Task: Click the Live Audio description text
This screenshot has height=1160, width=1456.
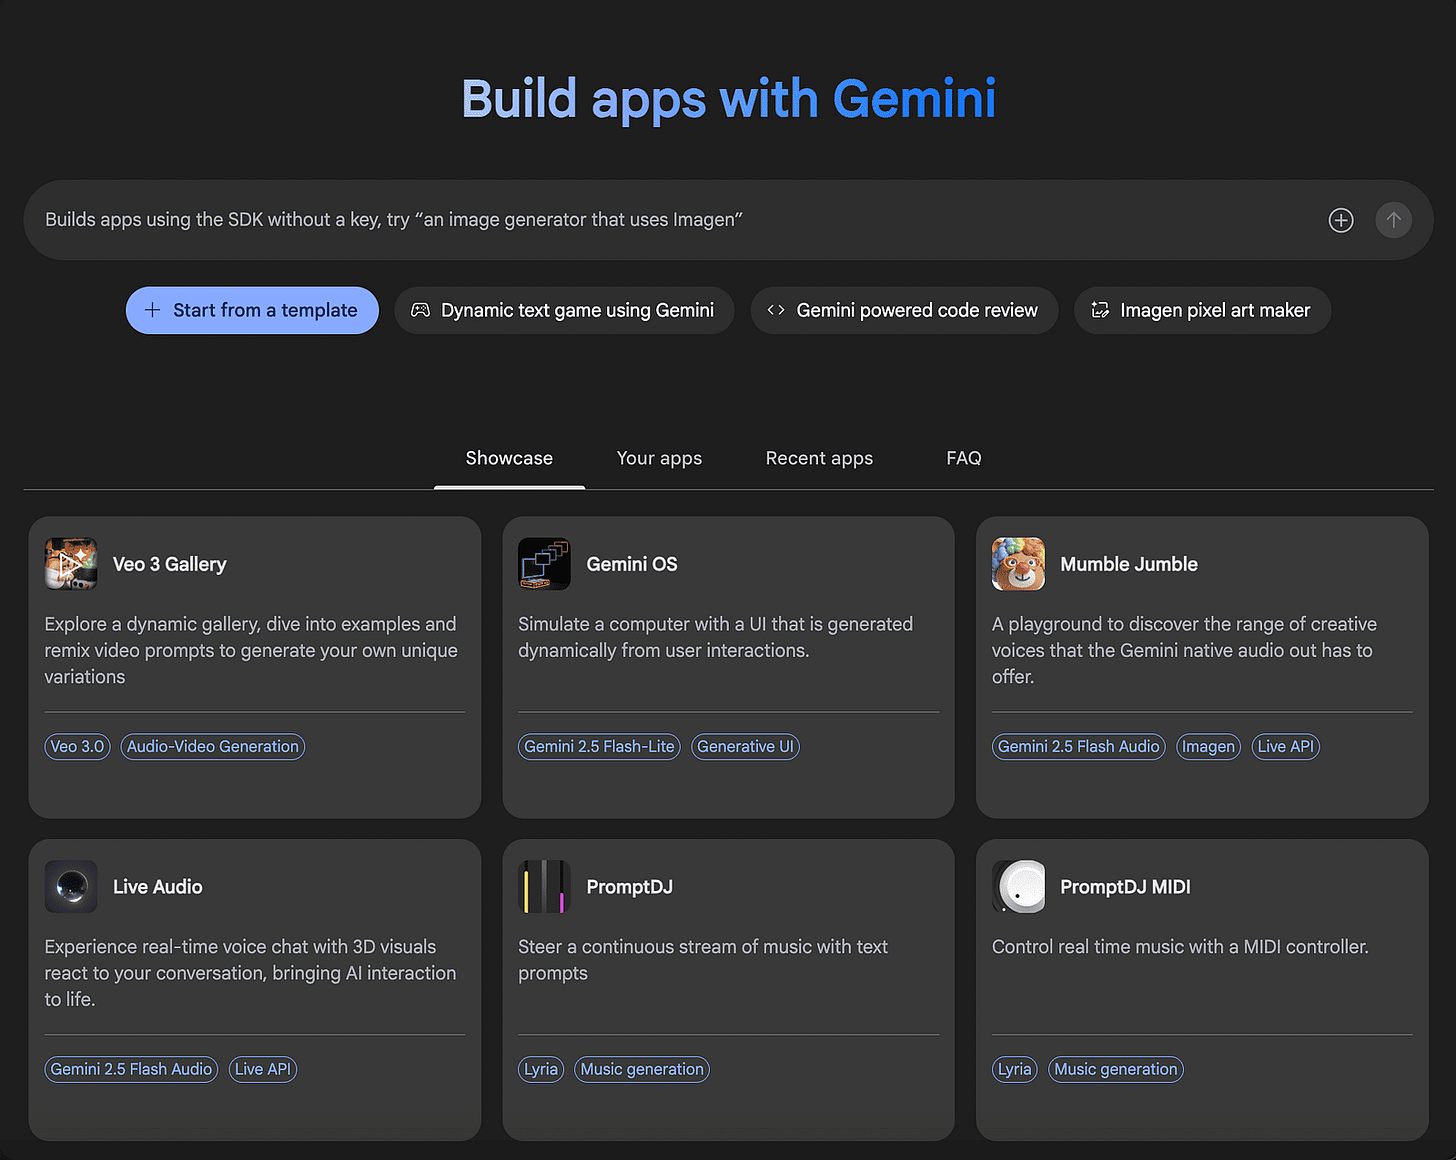Action: click(250, 973)
